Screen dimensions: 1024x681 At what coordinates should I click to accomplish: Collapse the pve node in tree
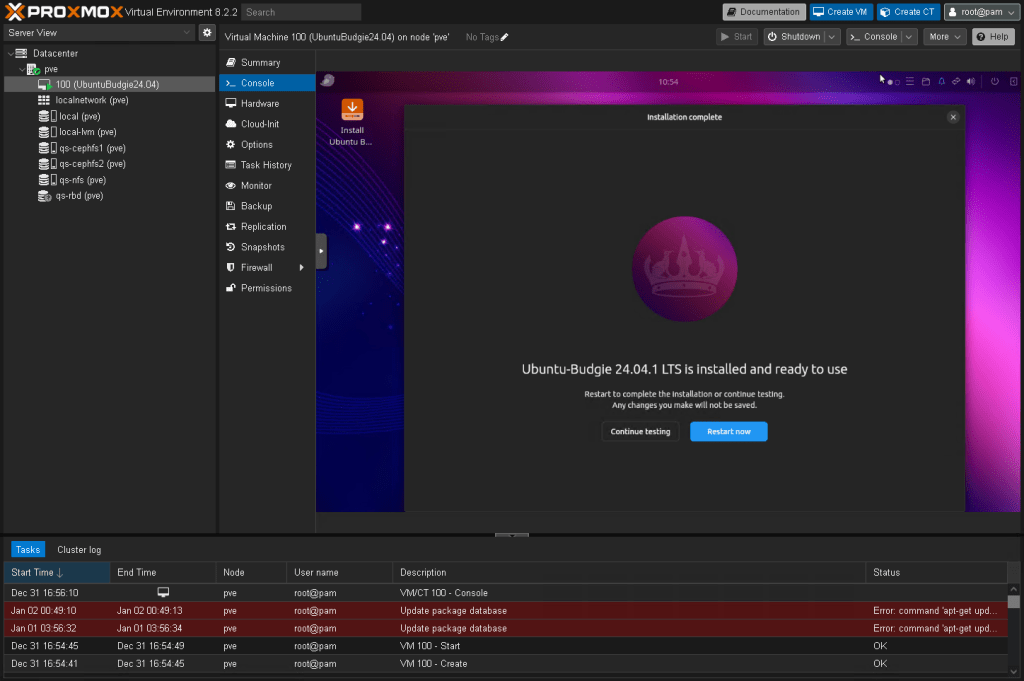click(x=22, y=69)
